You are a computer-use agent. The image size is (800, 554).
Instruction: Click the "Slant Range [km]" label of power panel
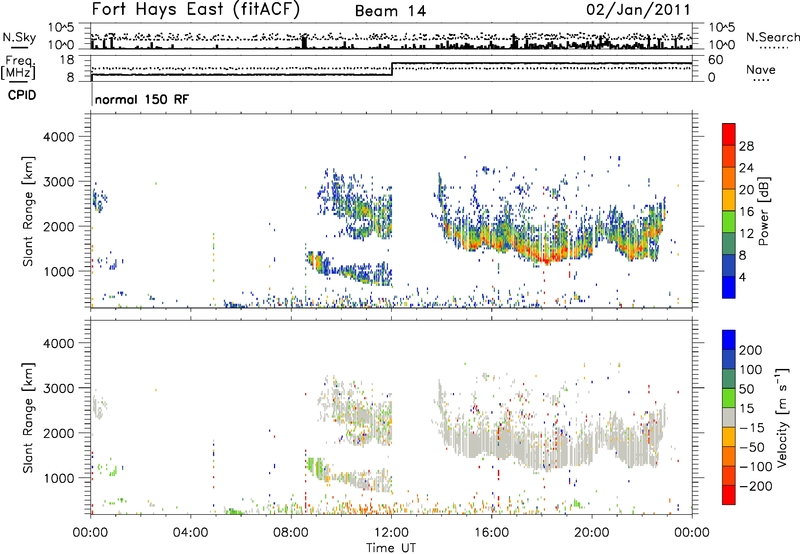28,211
